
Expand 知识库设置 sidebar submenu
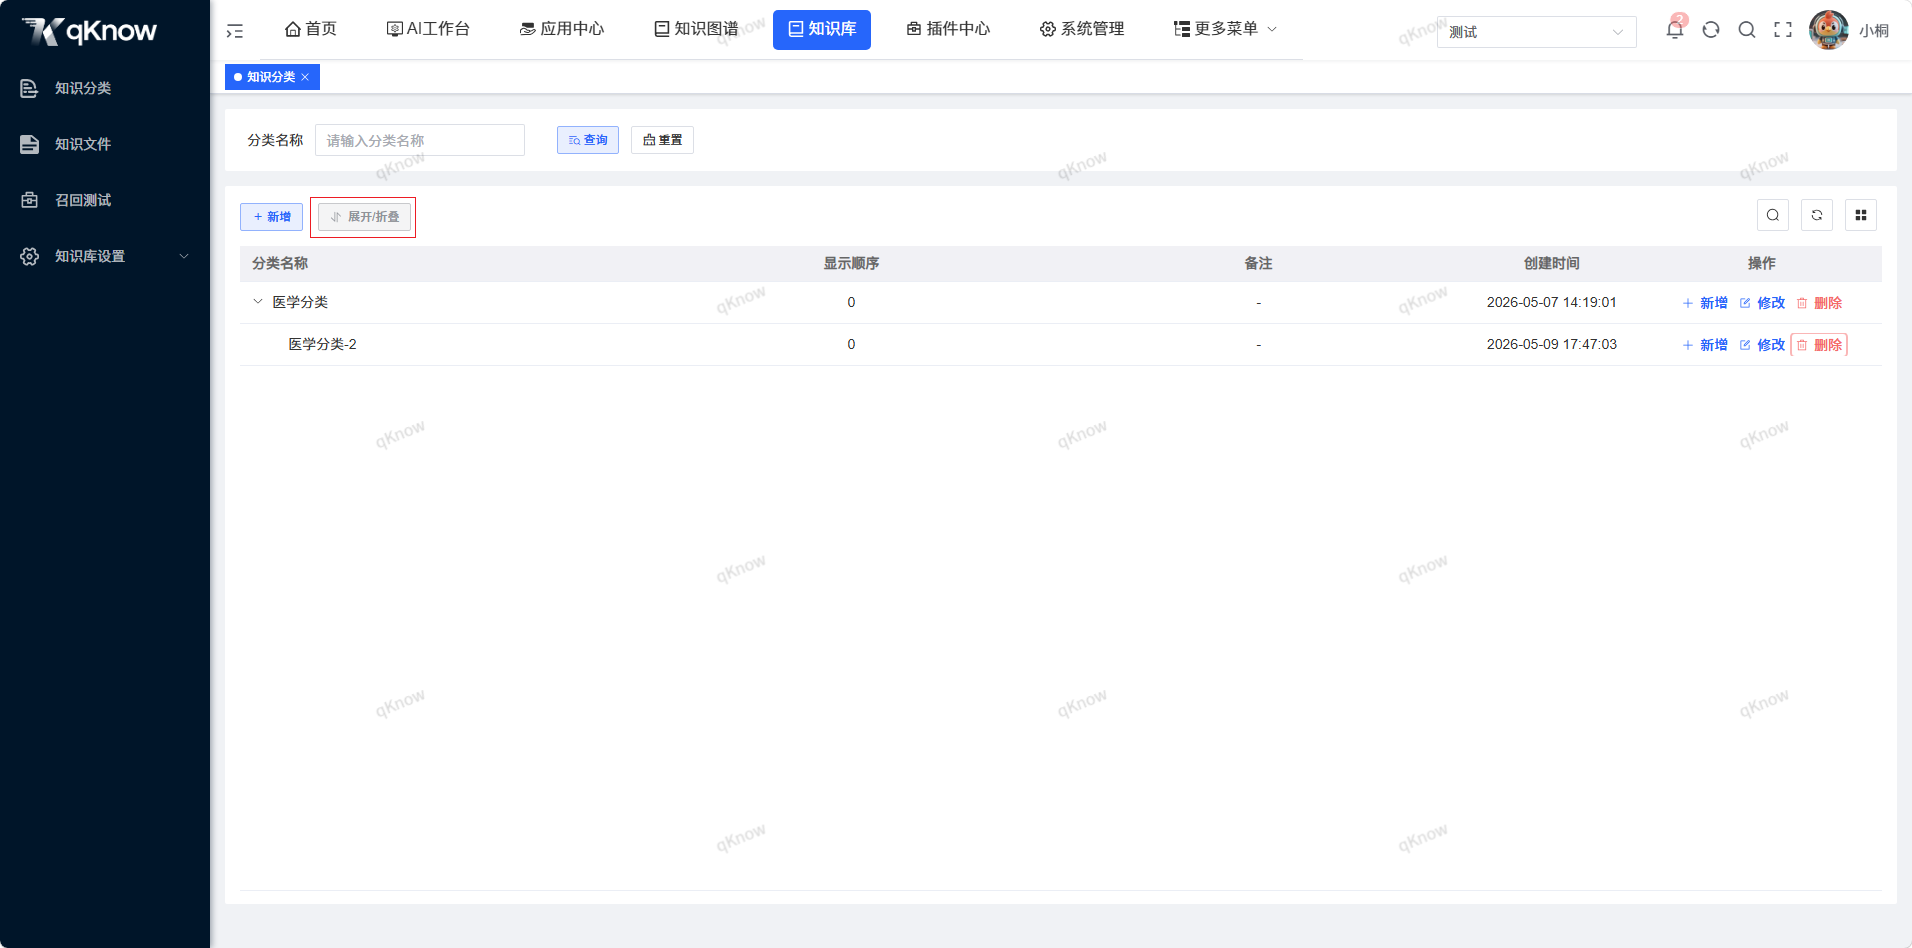click(x=105, y=256)
